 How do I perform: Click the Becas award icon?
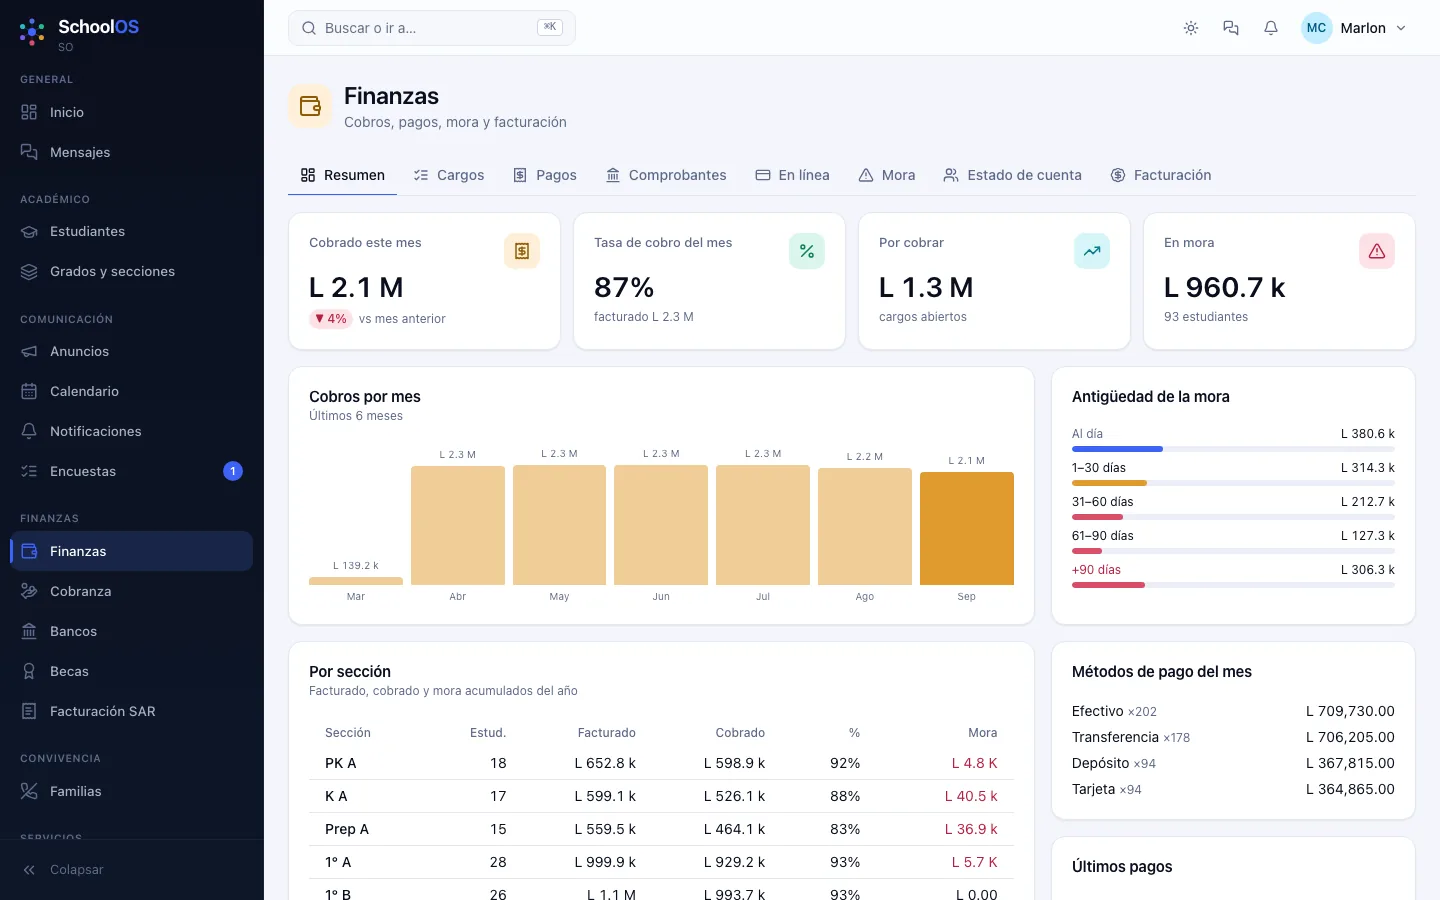point(29,671)
